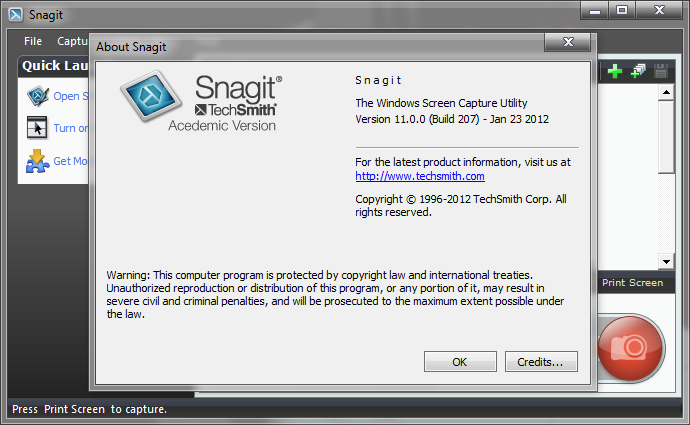Open the Credits... dialog
The width and height of the screenshot is (690, 425).
541,362
